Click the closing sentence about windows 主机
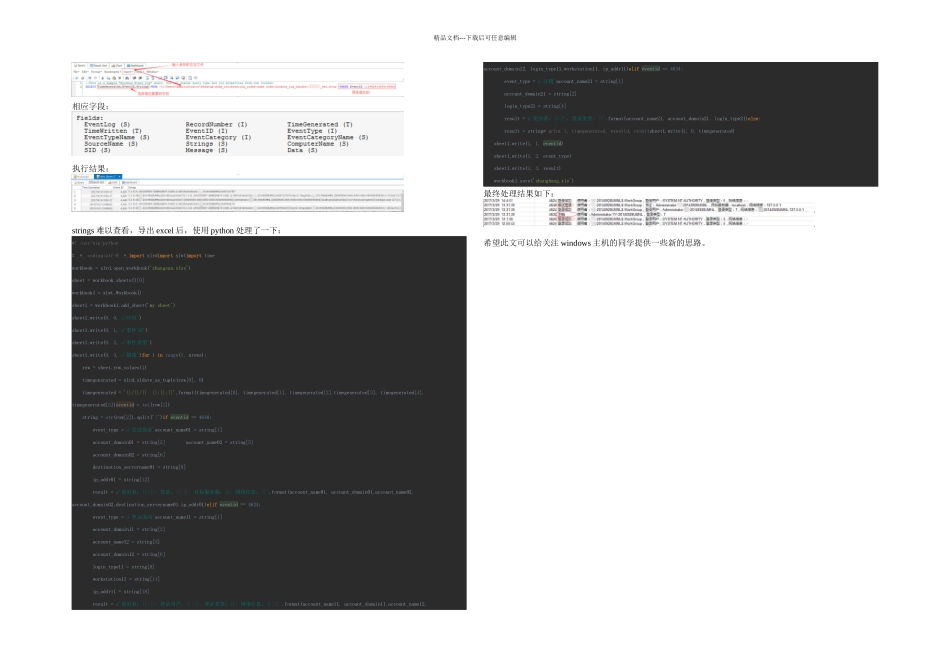 click(x=596, y=243)
